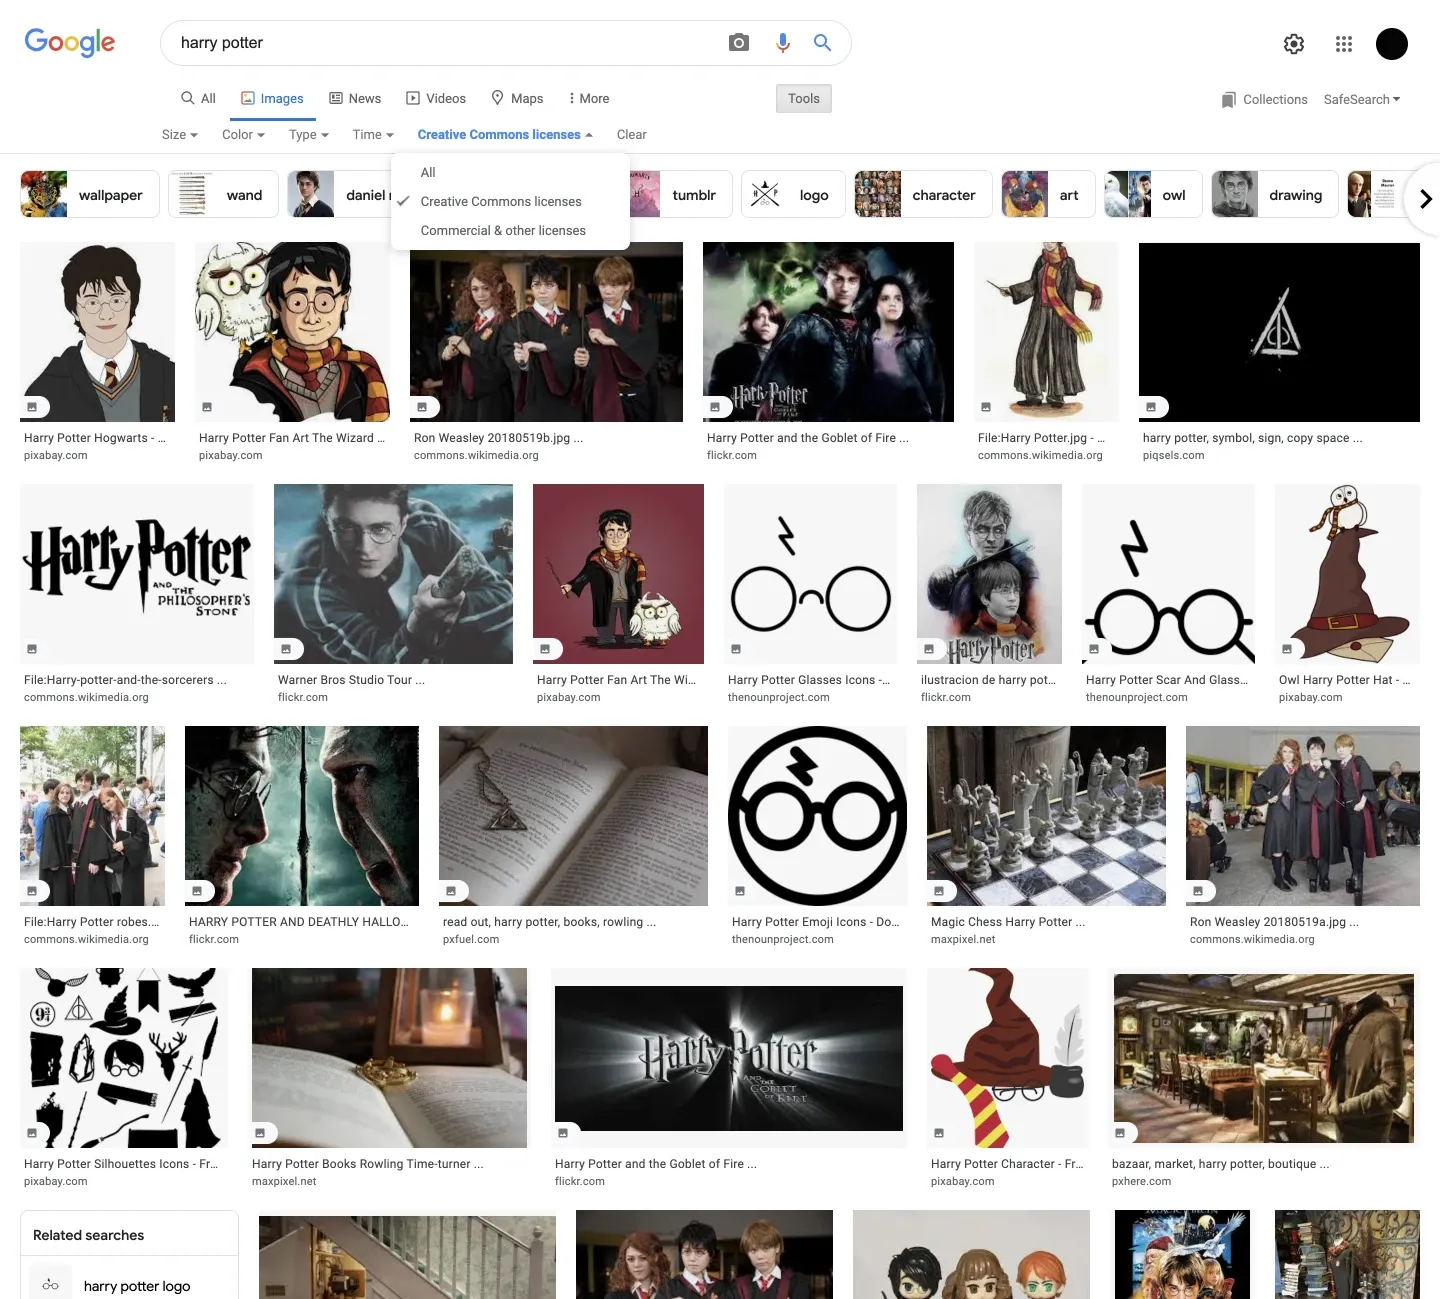Open the settings gear
Viewport: 1440px width, 1299px height.
[1294, 43]
